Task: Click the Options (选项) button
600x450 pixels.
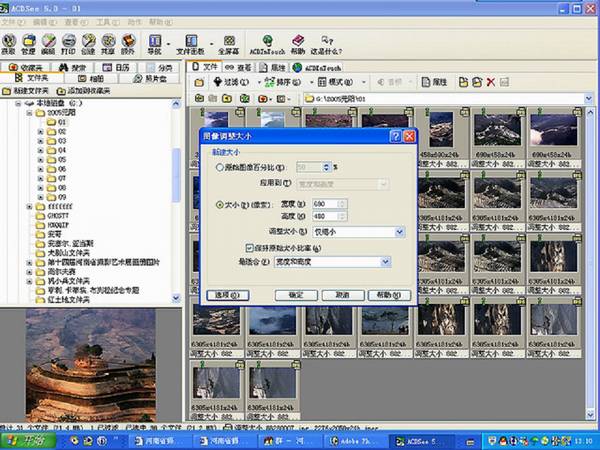Action: click(x=228, y=295)
